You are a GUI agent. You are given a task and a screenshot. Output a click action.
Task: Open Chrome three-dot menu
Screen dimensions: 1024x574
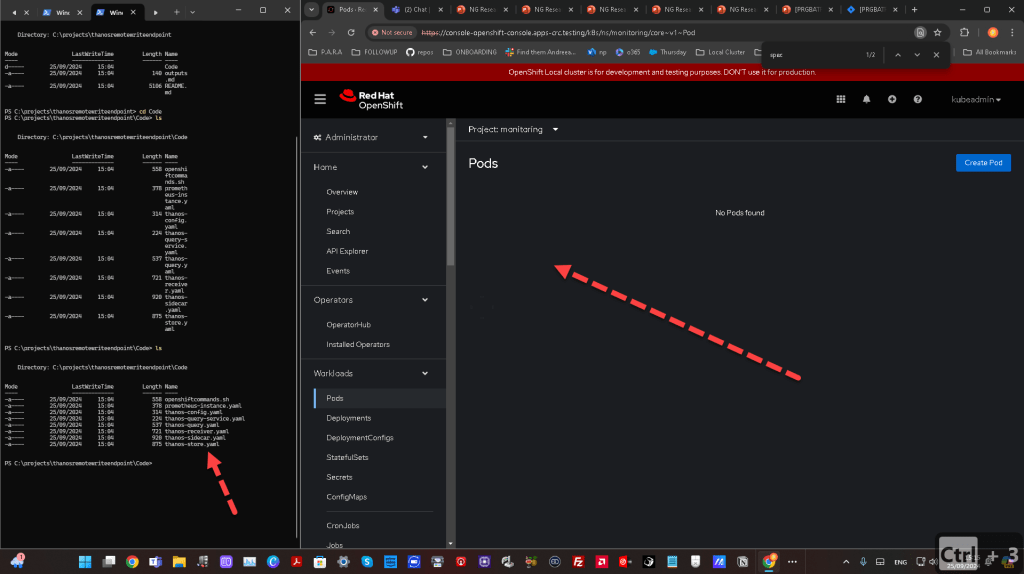(x=1012, y=32)
